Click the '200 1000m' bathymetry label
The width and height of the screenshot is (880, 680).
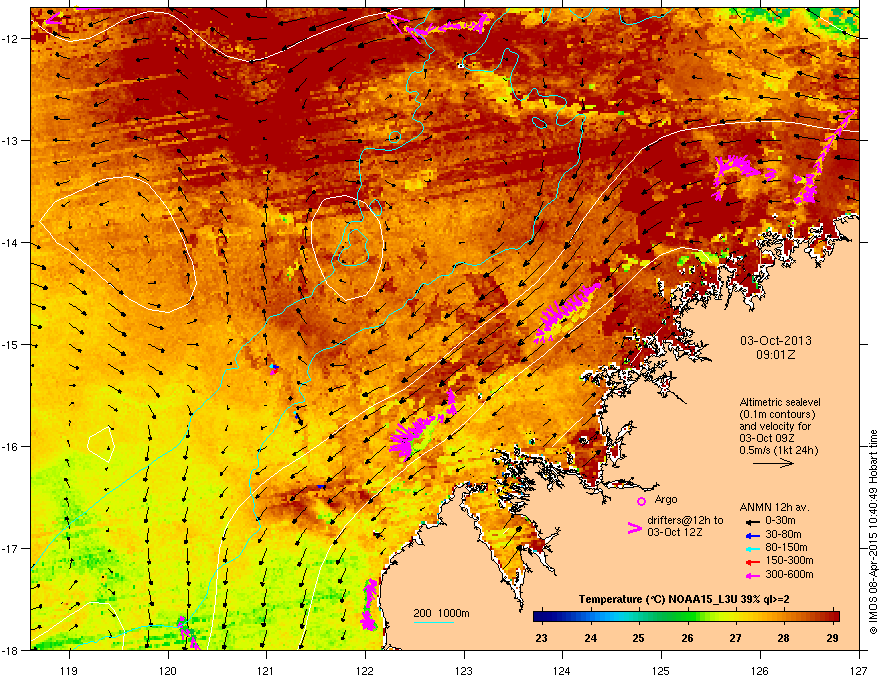(441, 613)
